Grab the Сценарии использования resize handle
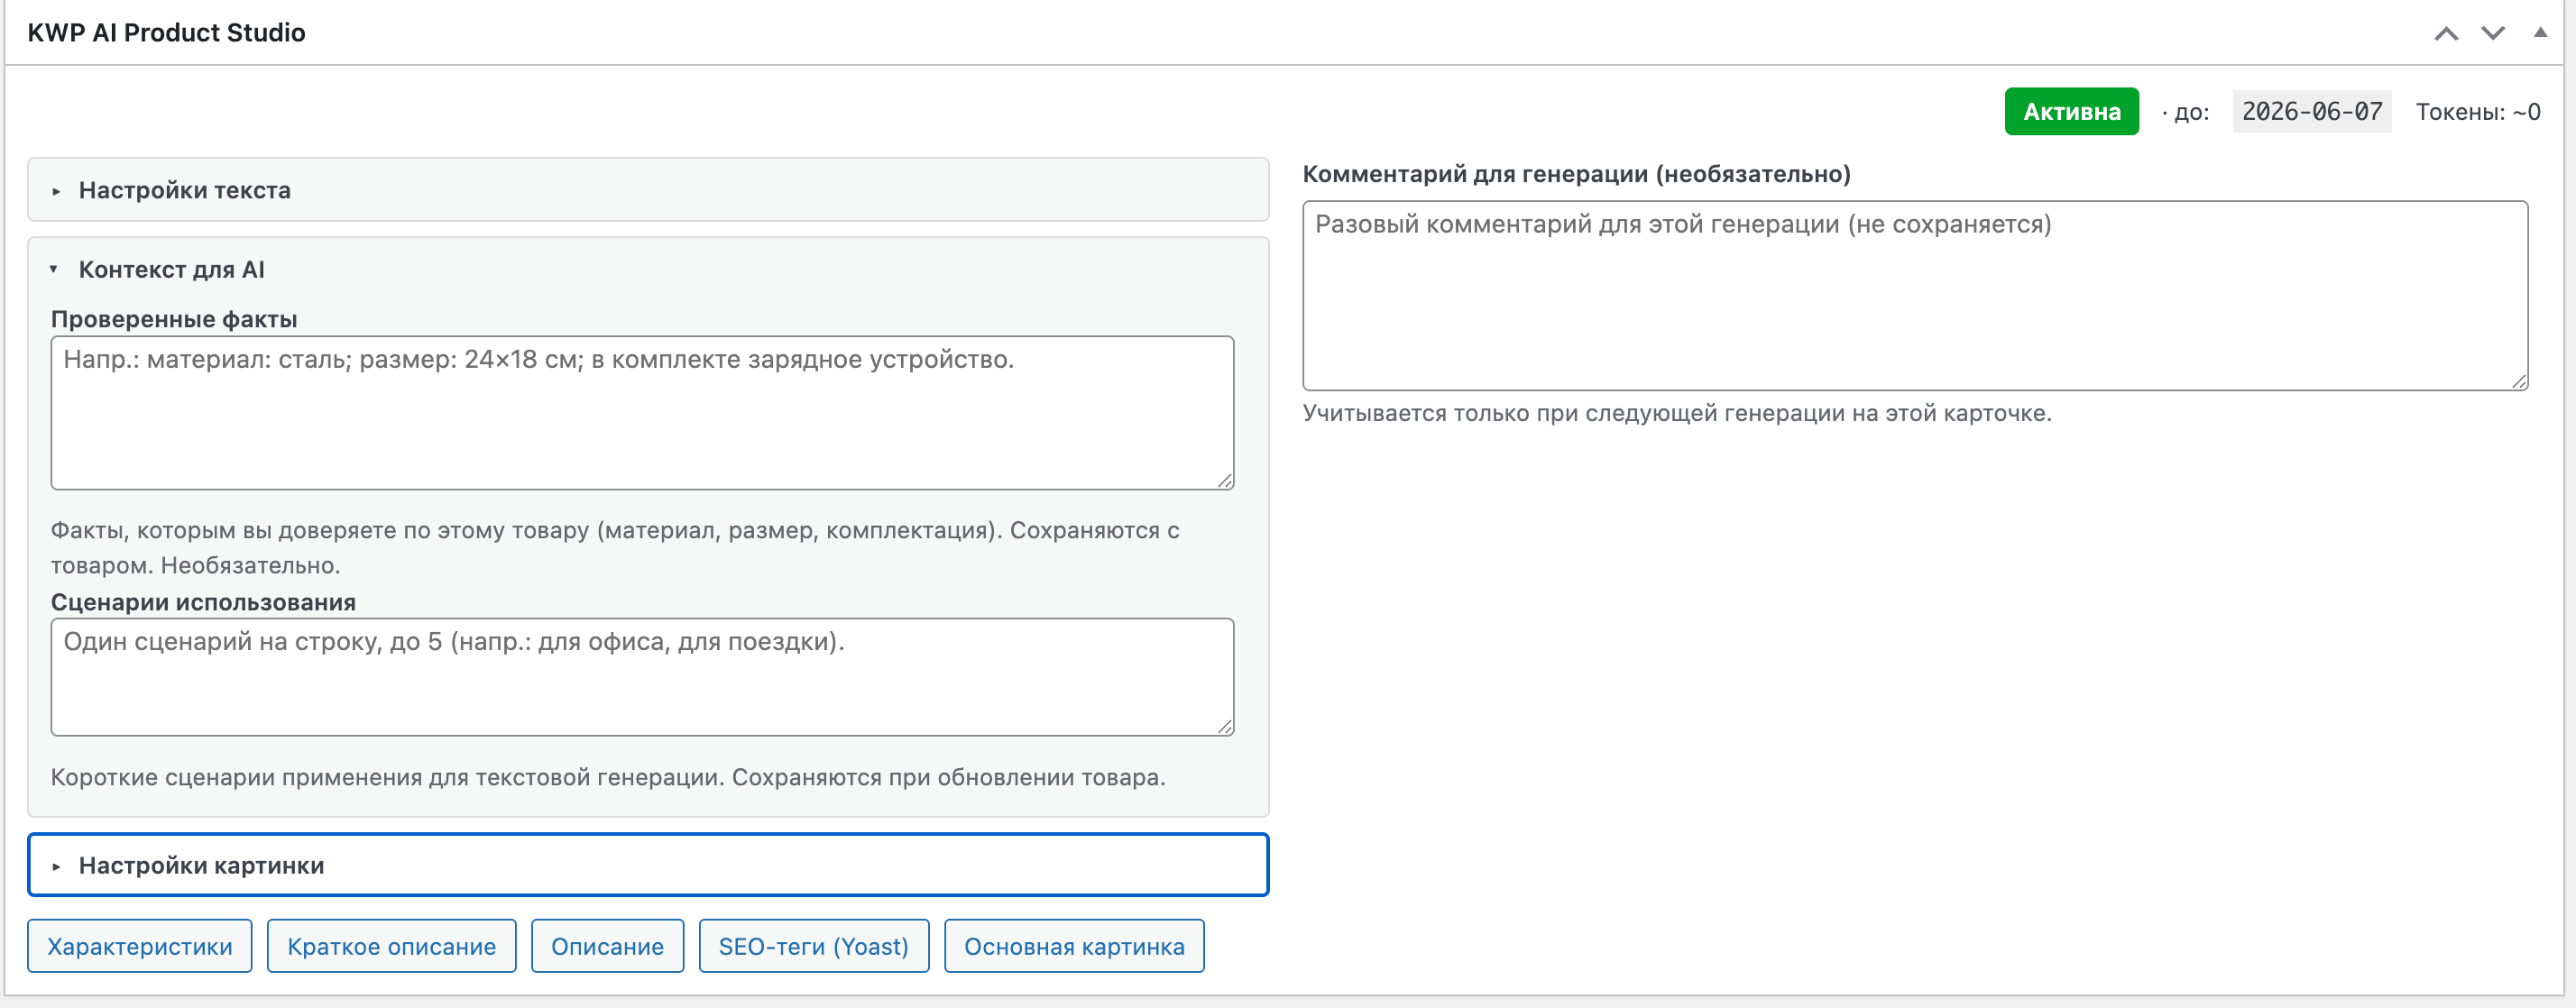2576x1008 pixels. click(x=1225, y=727)
